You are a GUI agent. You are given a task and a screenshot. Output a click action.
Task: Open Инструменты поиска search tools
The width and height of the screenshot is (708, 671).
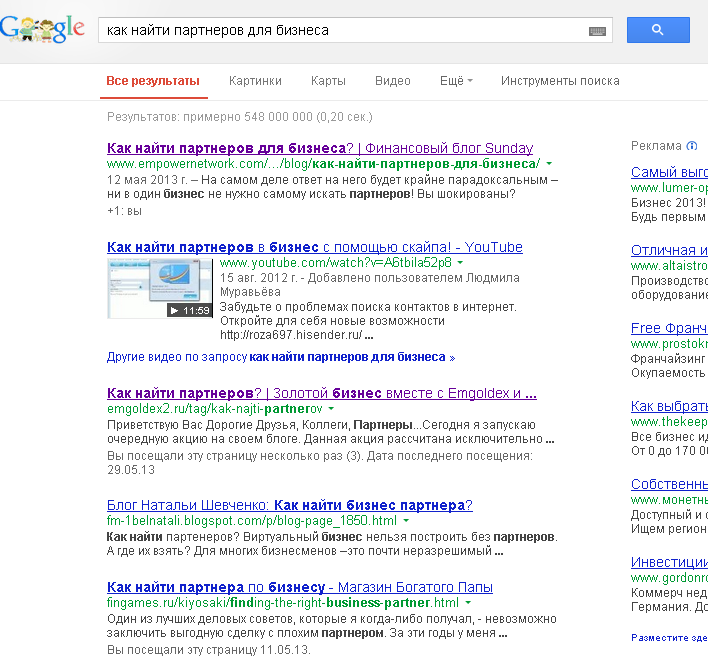click(x=560, y=81)
